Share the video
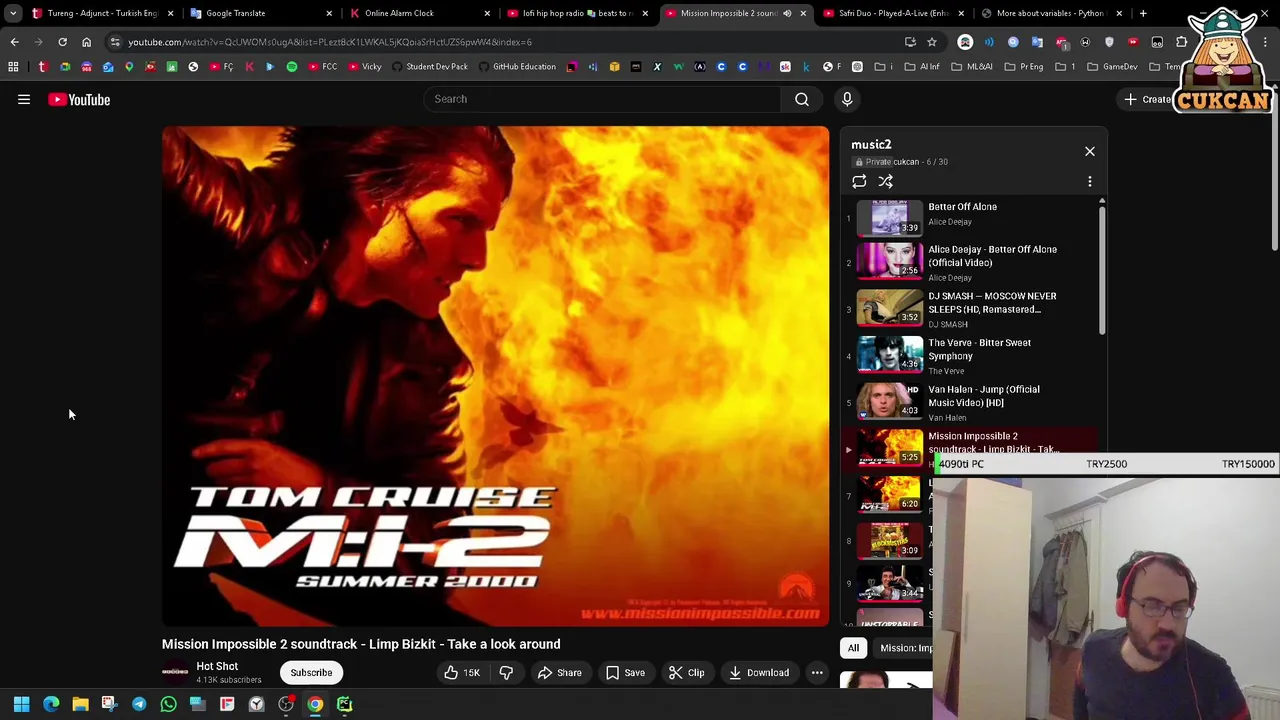 559,672
